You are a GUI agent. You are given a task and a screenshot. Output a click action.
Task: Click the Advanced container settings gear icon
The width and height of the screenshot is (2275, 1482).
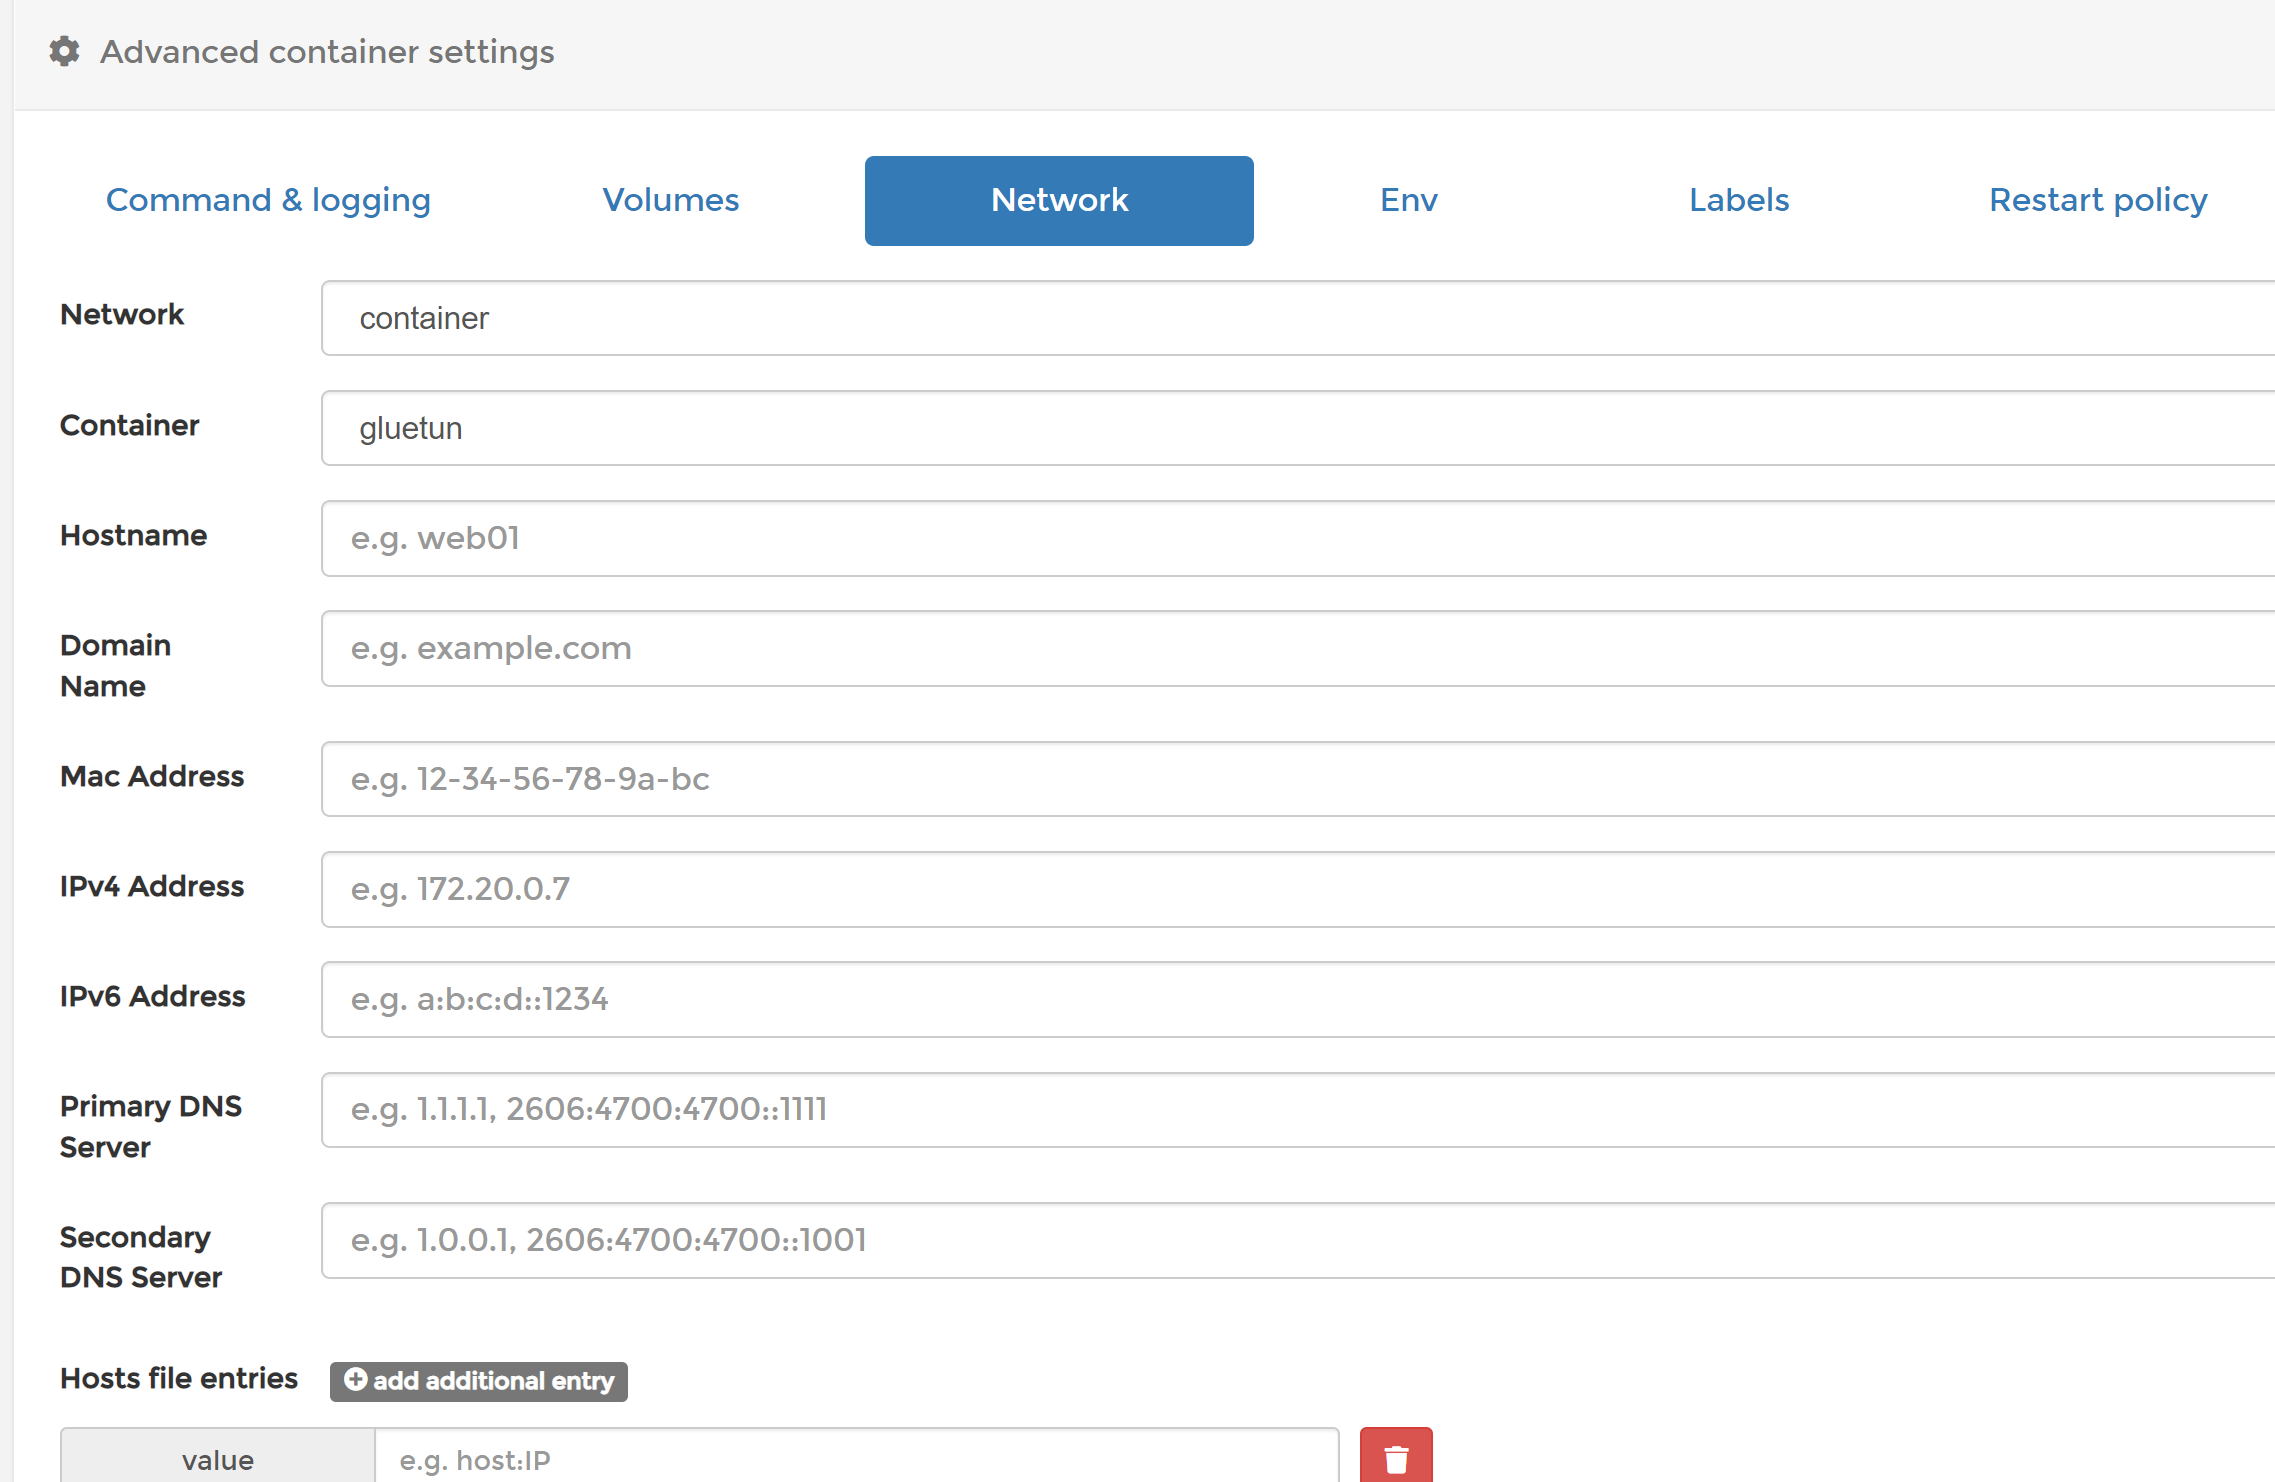[x=63, y=51]
